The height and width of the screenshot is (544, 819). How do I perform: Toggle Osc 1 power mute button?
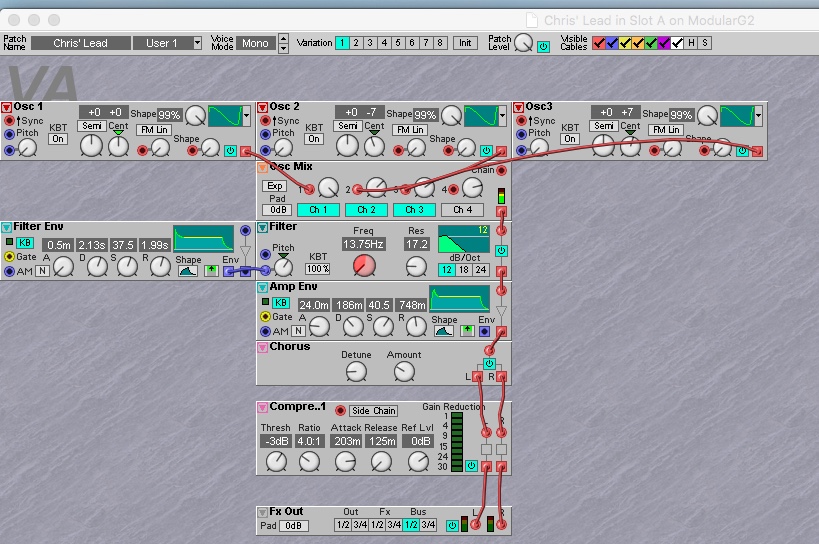230,151
